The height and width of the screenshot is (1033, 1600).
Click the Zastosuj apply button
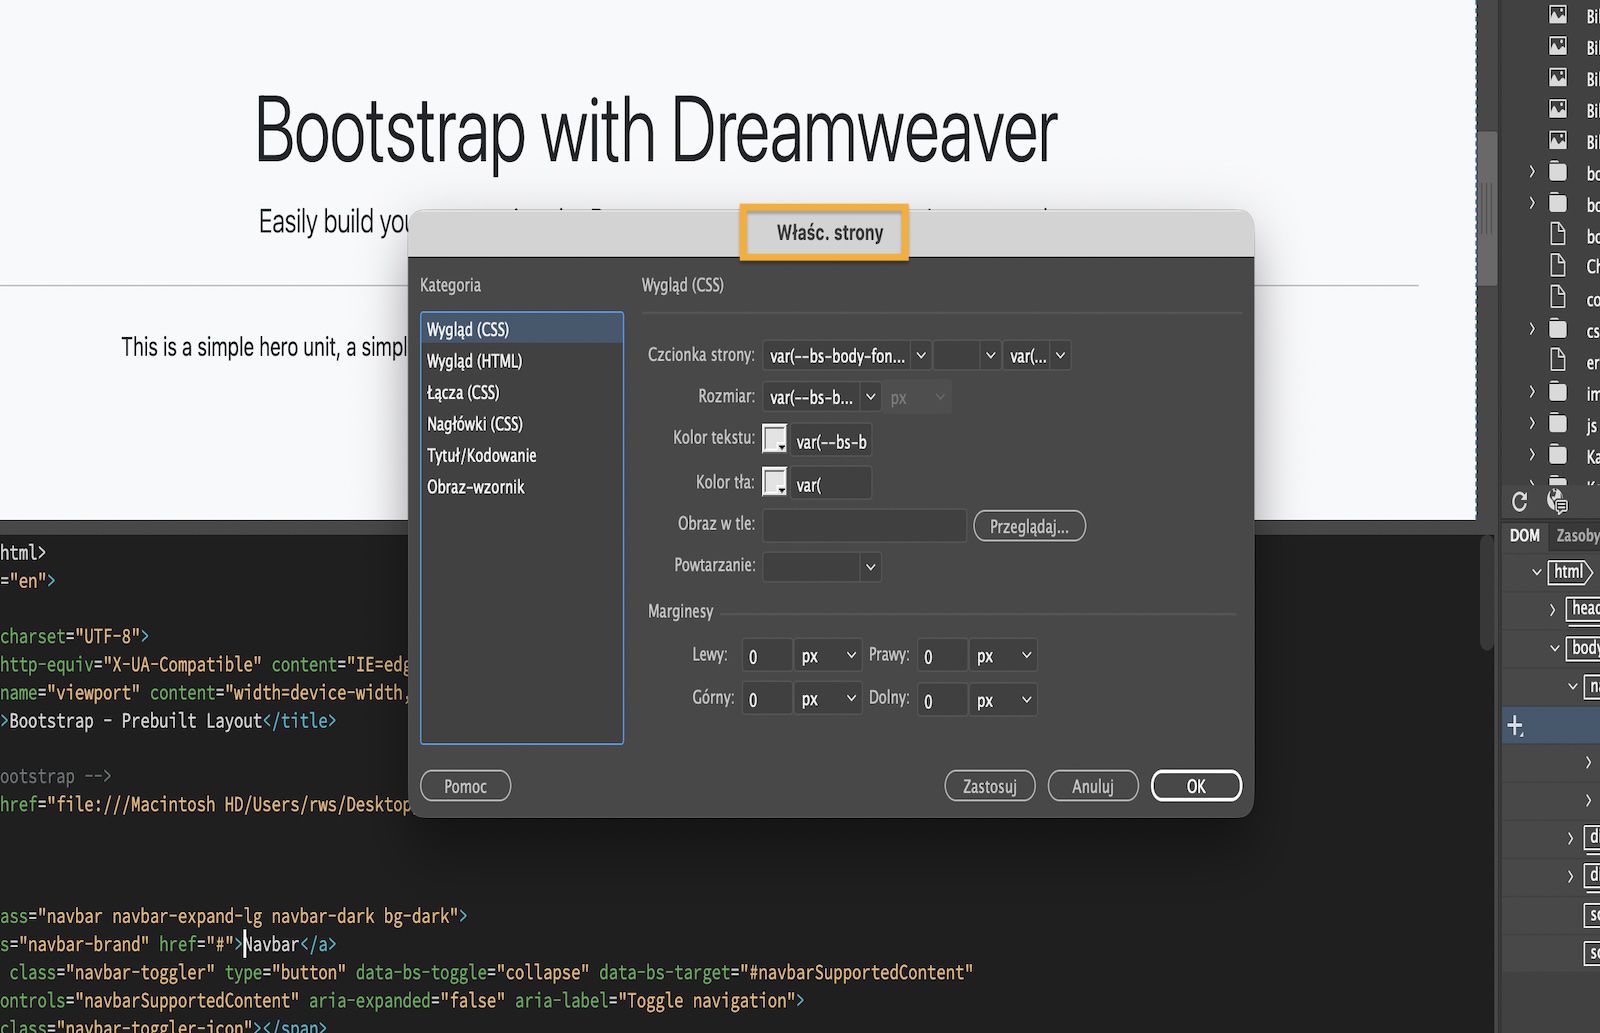pyautogui.click(x=990, y=786)
